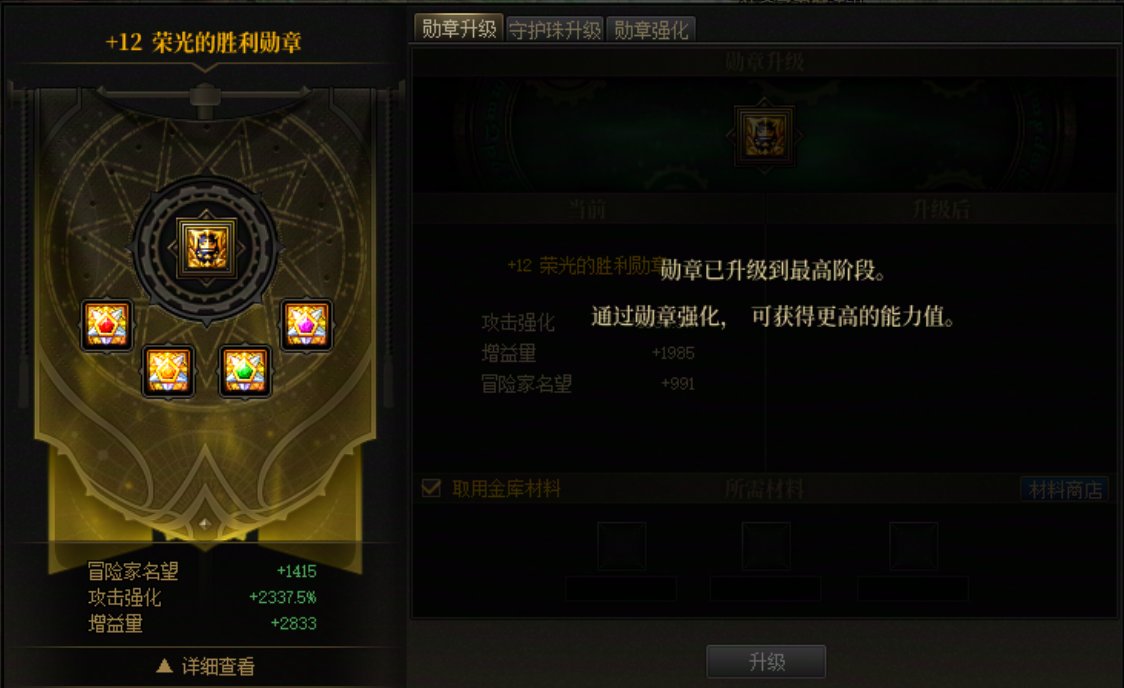This screenshot has height=688, width=1124.
Task: Click the 升级 button
Action: [766, 661]
